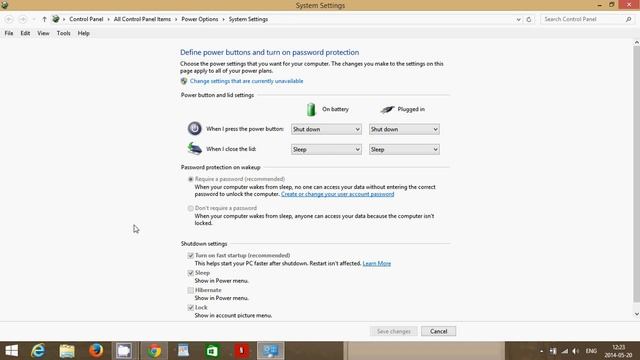Click the Save changes button
Screen dimensions: 640x360
click(393, 331)
